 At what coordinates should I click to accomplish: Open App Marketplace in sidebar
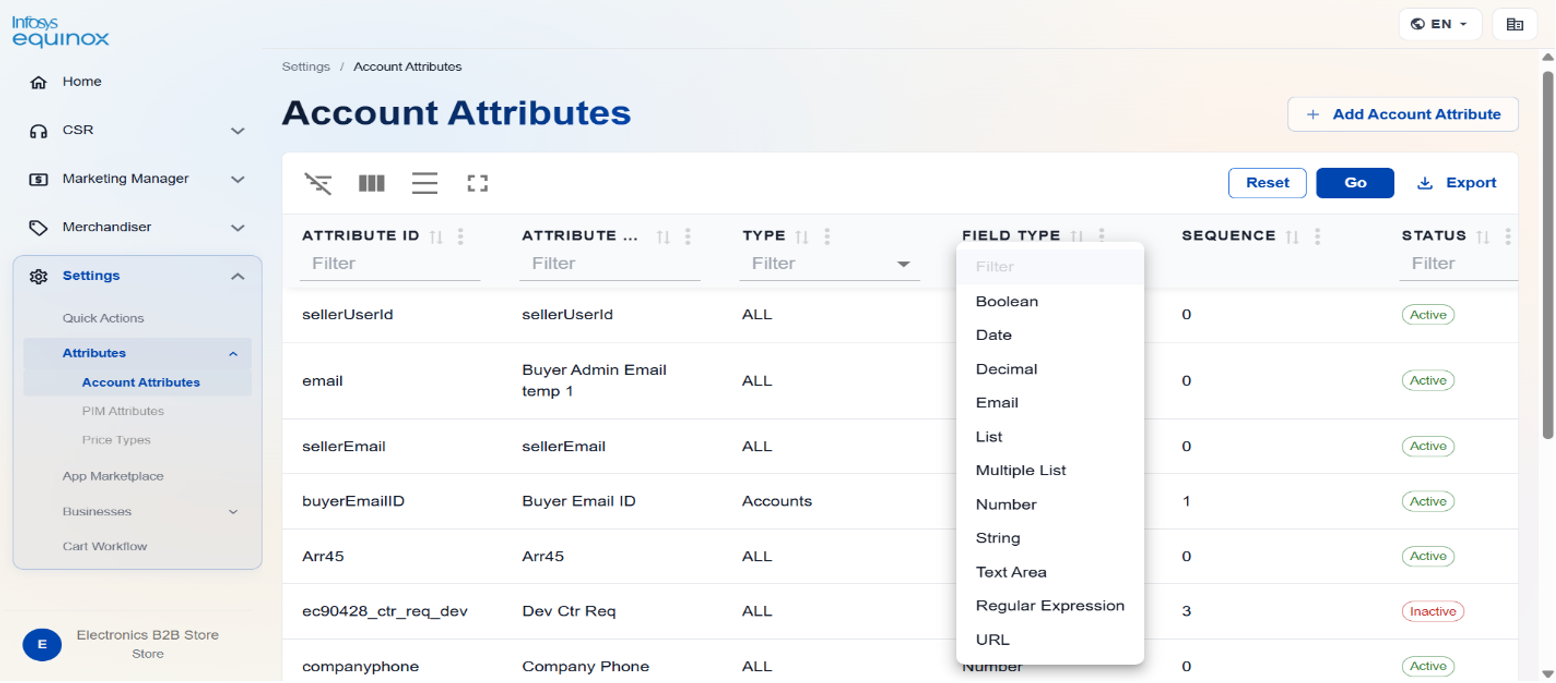[x=113, y=477]
